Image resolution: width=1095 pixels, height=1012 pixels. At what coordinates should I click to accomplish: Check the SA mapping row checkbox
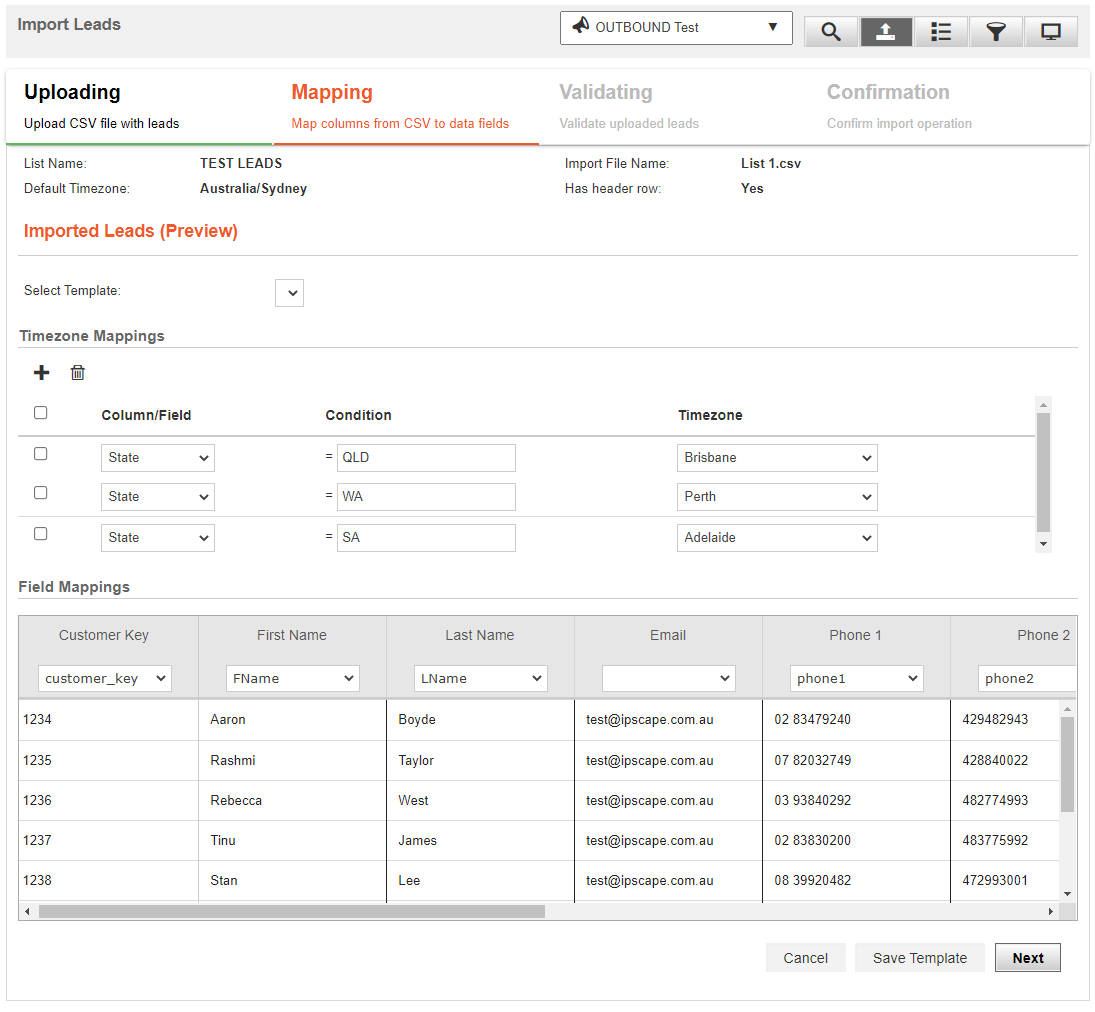tap(41, 534)
